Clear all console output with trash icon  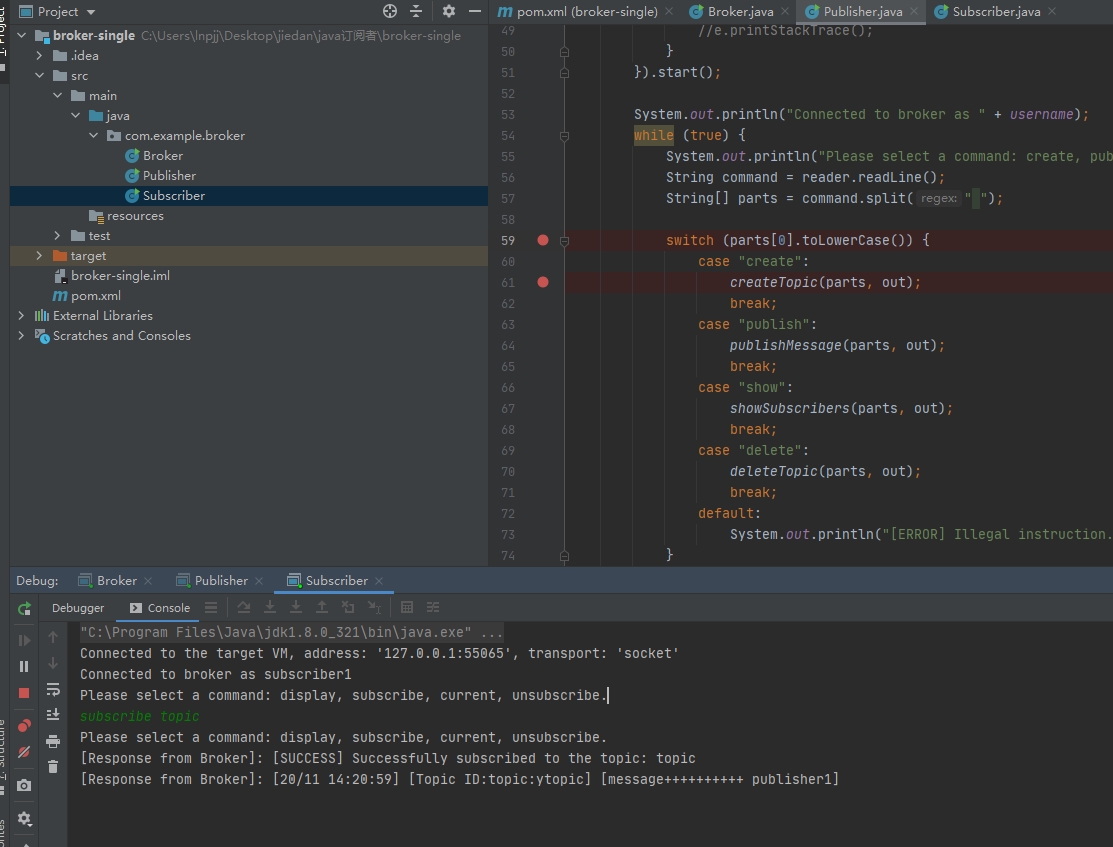[53, 767]
